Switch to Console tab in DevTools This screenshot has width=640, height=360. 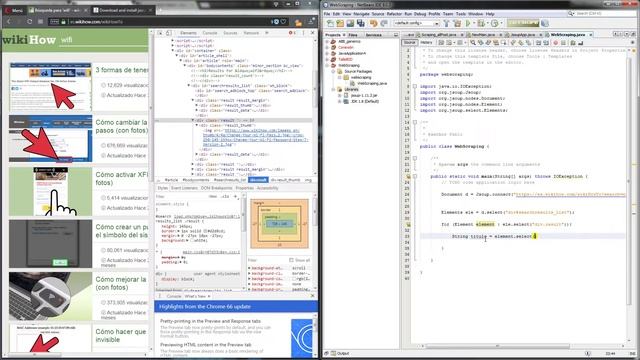[x=210, y=33]
